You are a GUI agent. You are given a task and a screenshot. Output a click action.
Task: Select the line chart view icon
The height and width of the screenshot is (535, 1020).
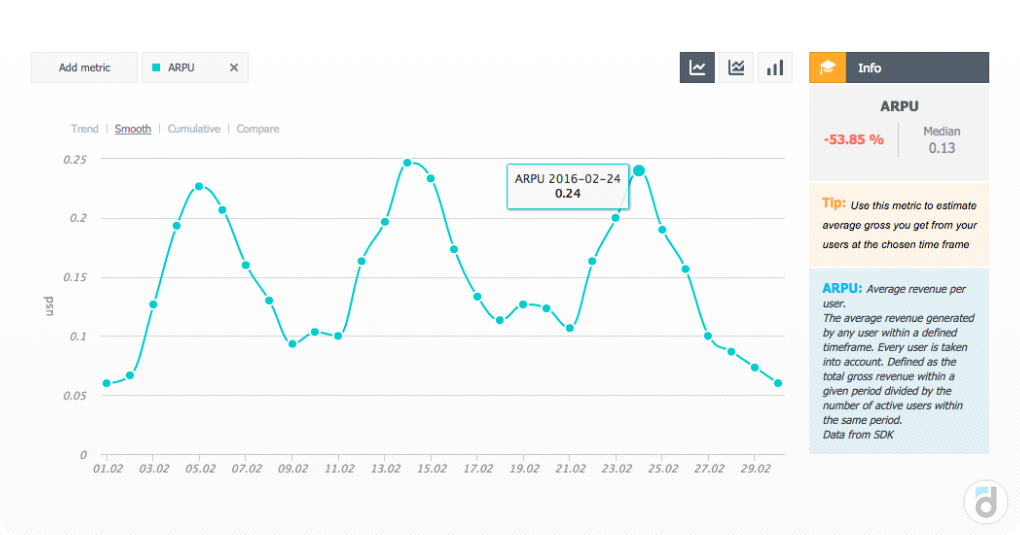point(697,68)
